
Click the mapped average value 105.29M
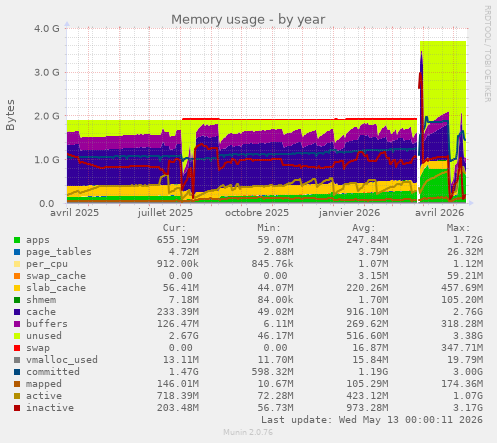[367, 384]
